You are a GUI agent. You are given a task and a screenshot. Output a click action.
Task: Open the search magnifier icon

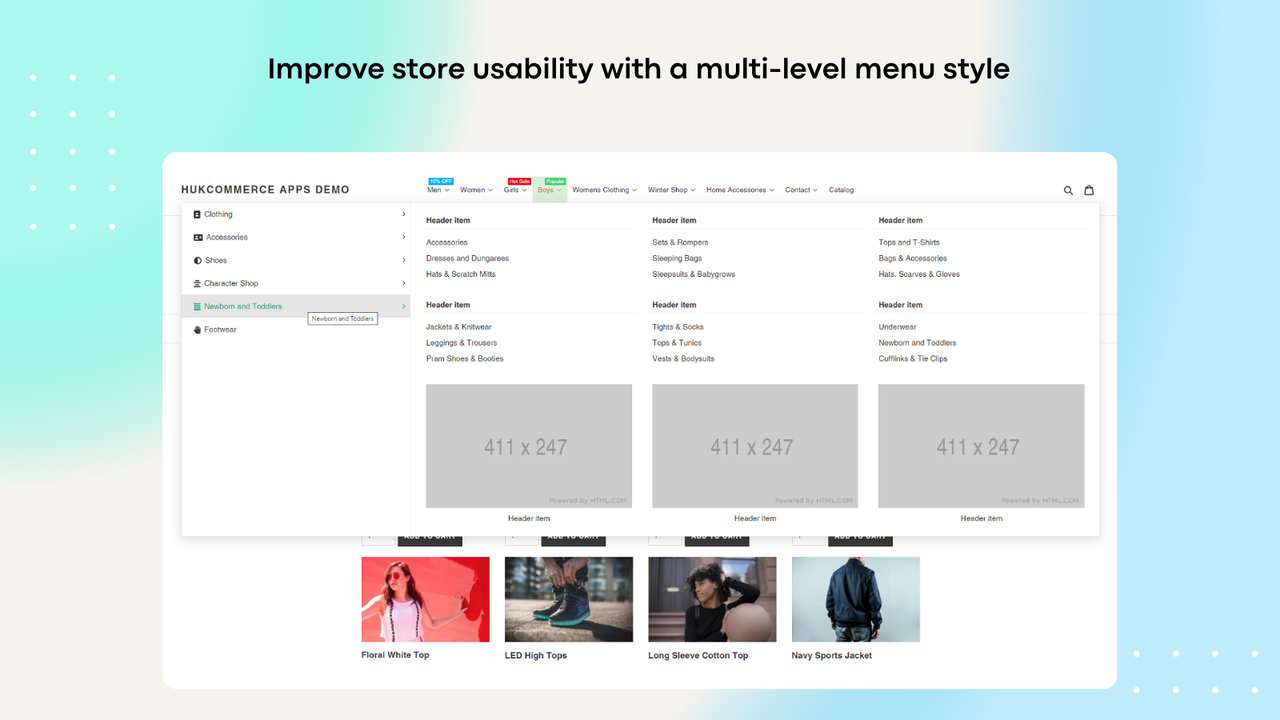point(1068,190)
